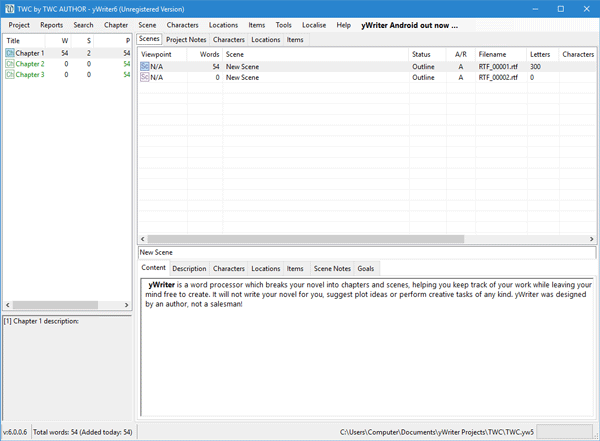Open the Localise menu

point(314,25)
